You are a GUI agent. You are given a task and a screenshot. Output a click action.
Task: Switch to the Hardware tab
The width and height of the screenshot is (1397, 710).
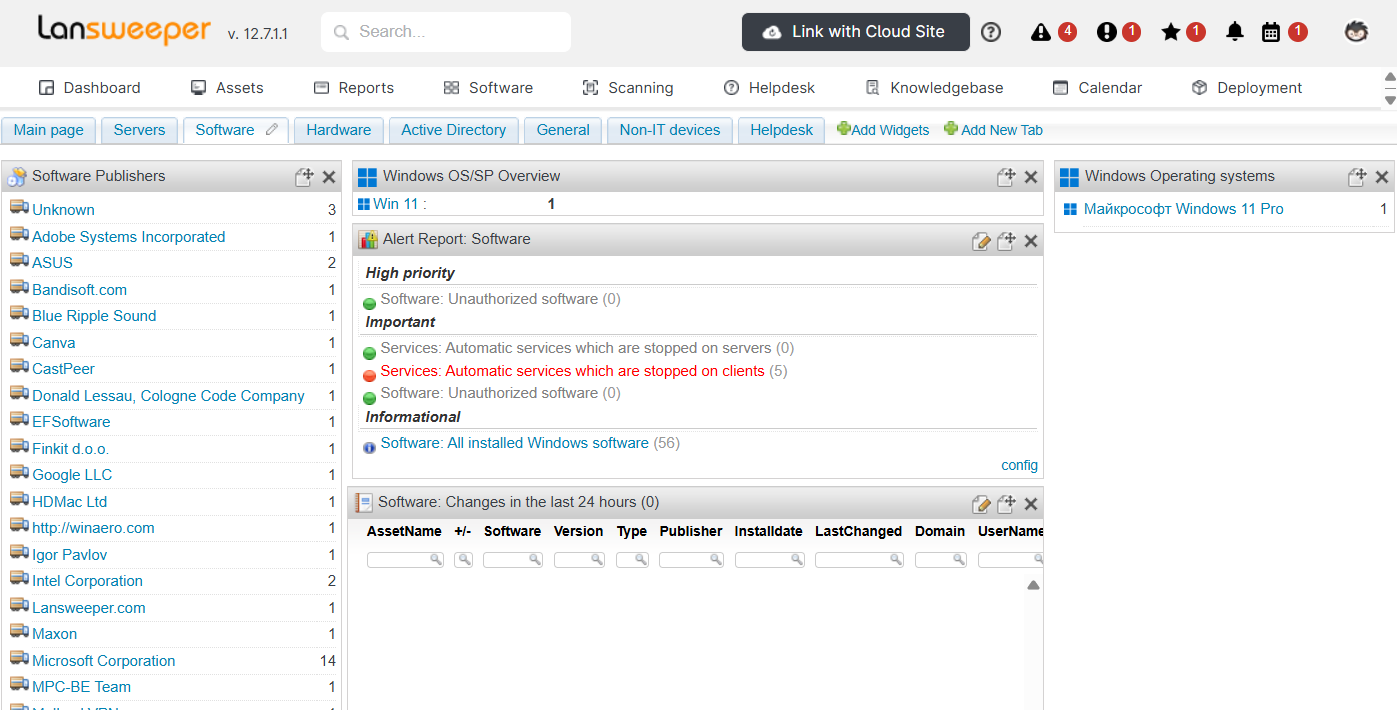339,130
